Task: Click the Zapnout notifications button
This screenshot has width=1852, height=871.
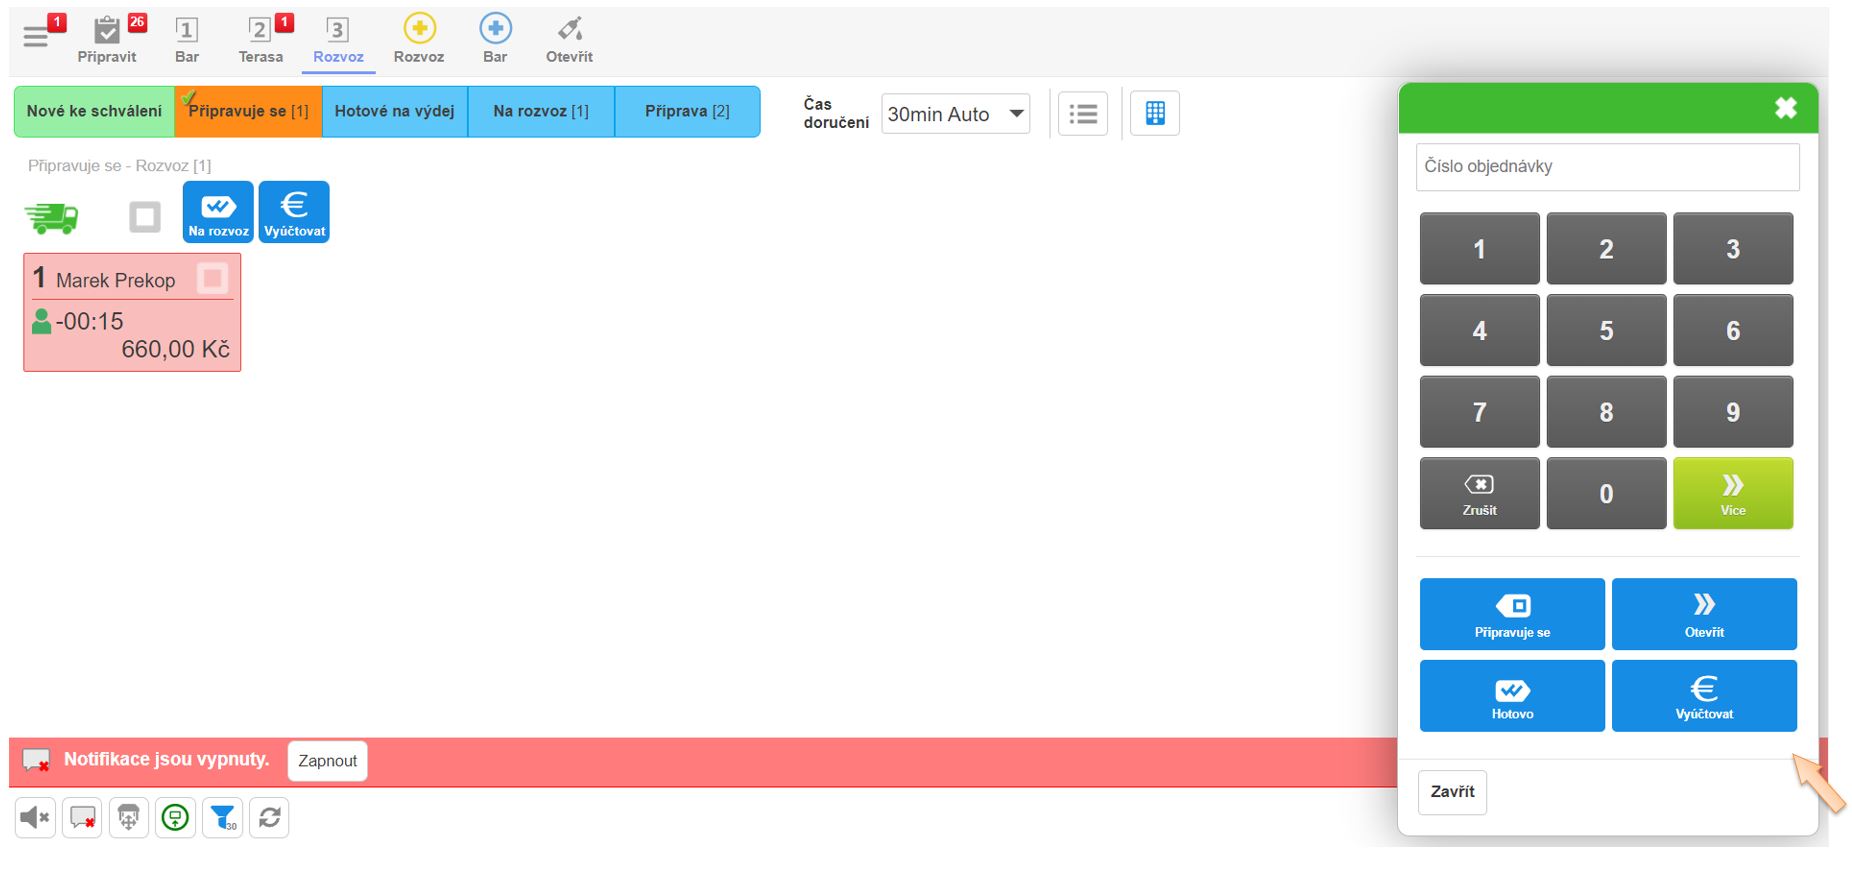Action: [x=327, y=761]
